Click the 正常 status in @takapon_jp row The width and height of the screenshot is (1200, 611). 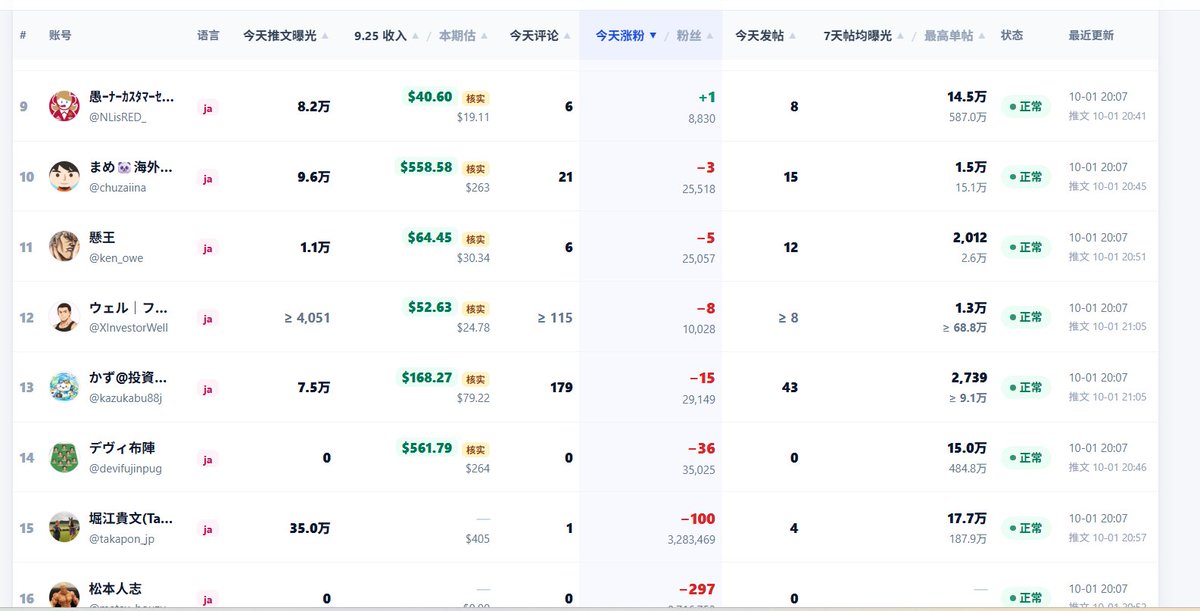(1026, 528)
